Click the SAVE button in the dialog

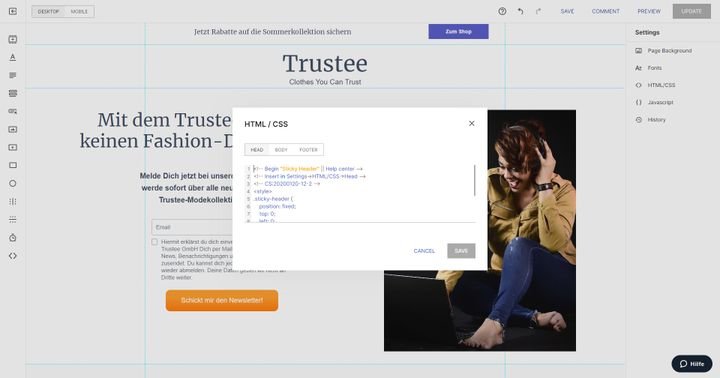pyautogui.click(x=461, y=251)
